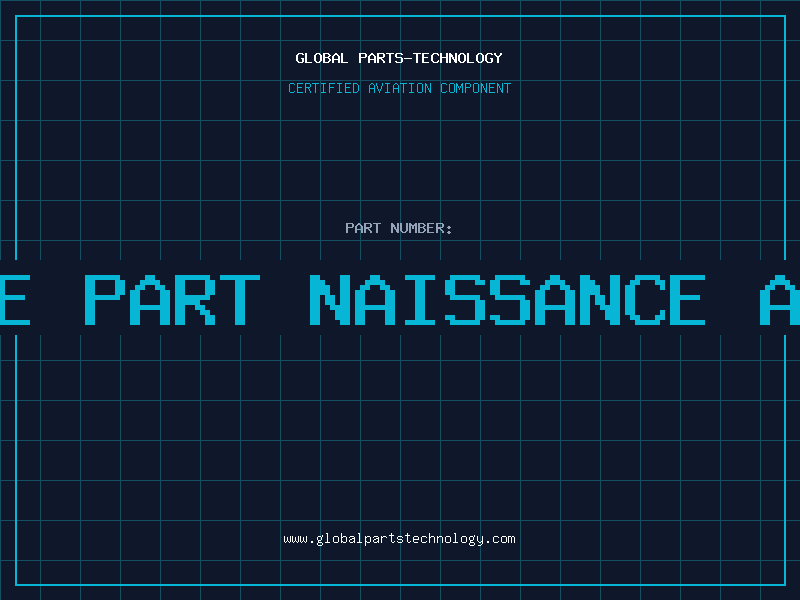Click the word AVIATION in subtitle
The height and width of the screenshot is (600, 800).
pyautogui.click(x=400, y=88)
